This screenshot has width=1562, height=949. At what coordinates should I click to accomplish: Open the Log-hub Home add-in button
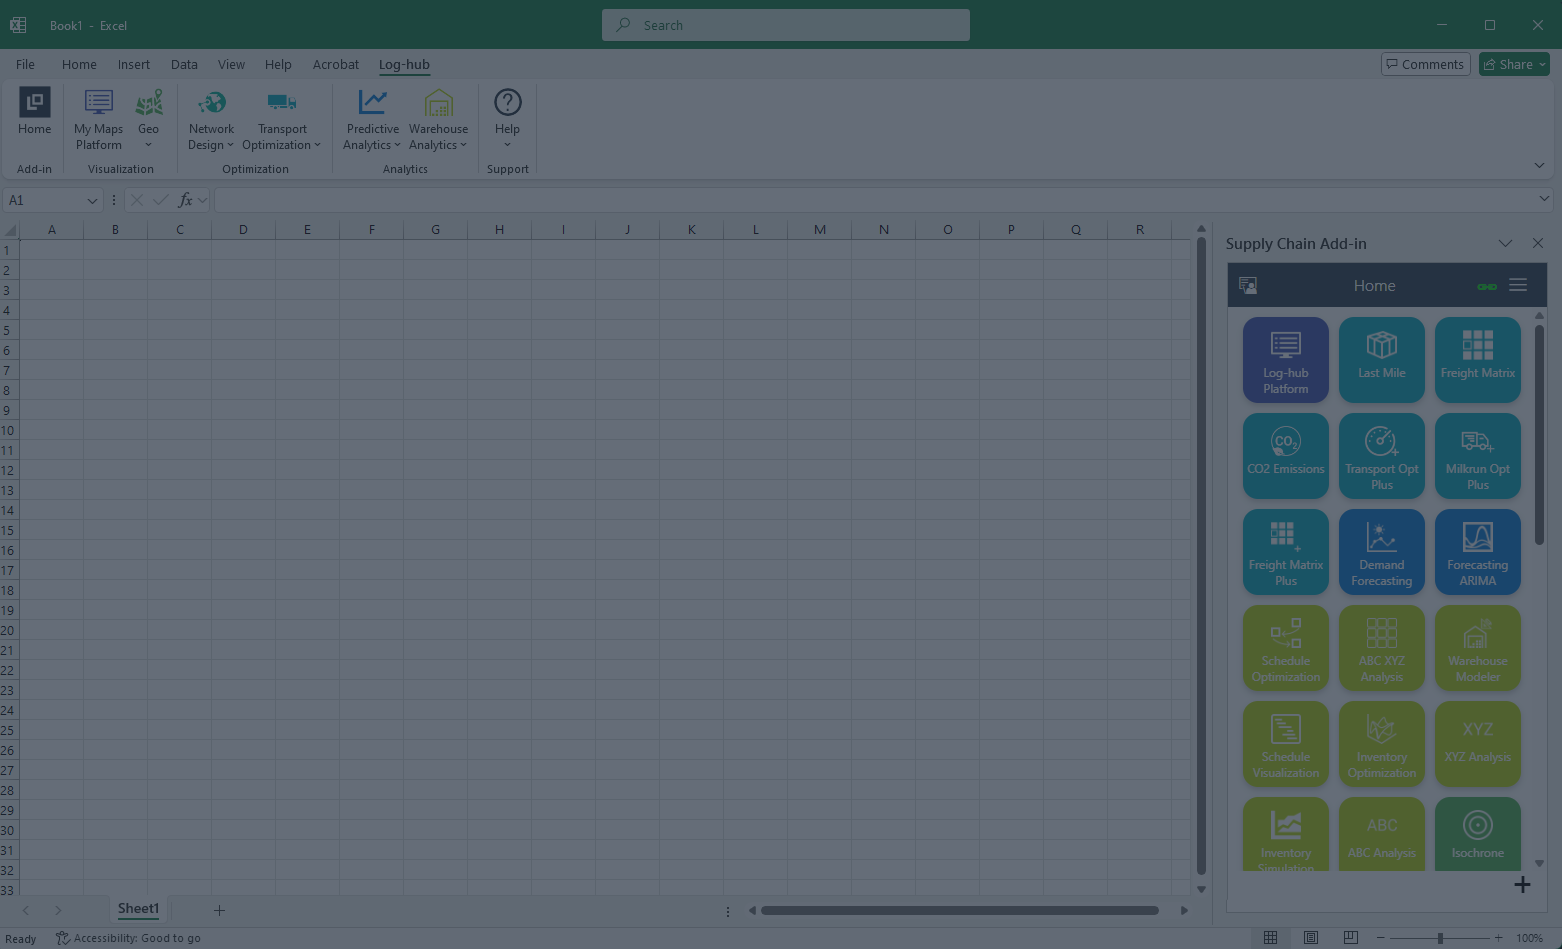pyautogui.click(x=34, y=112)
